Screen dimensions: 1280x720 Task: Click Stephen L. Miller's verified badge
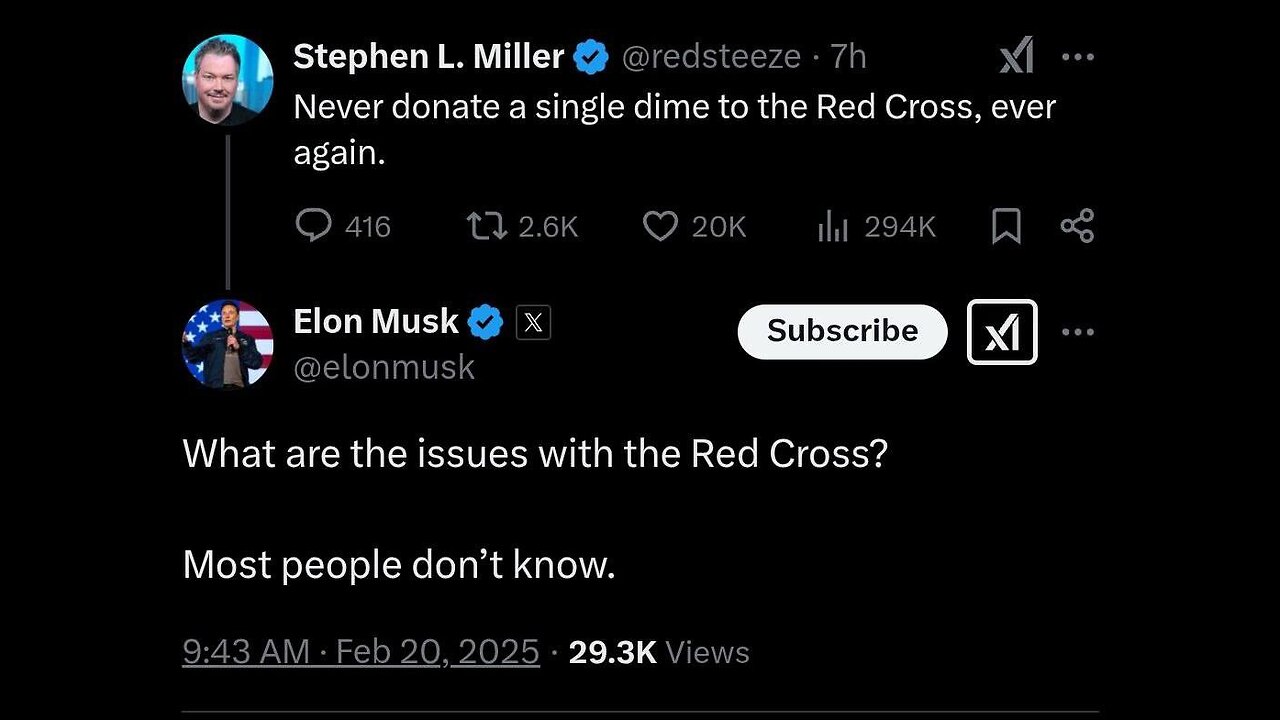pos(591,57)
